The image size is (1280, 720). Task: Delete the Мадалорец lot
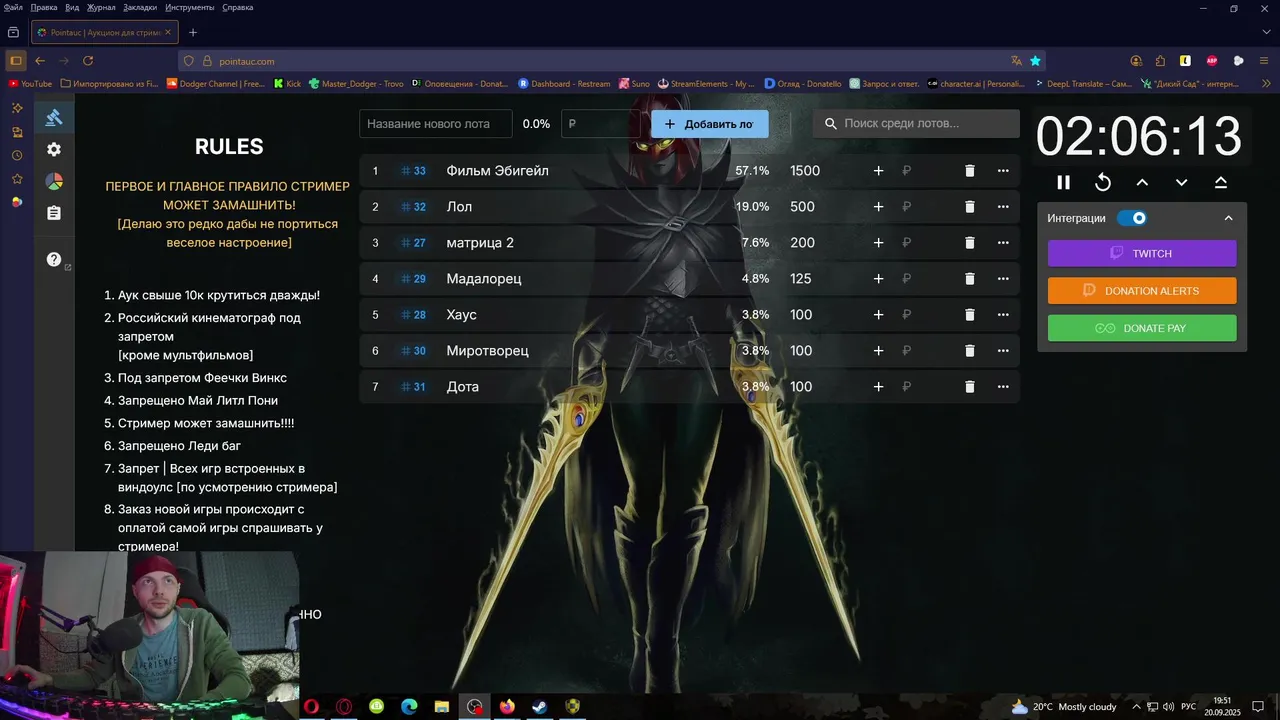pos(969,279)
